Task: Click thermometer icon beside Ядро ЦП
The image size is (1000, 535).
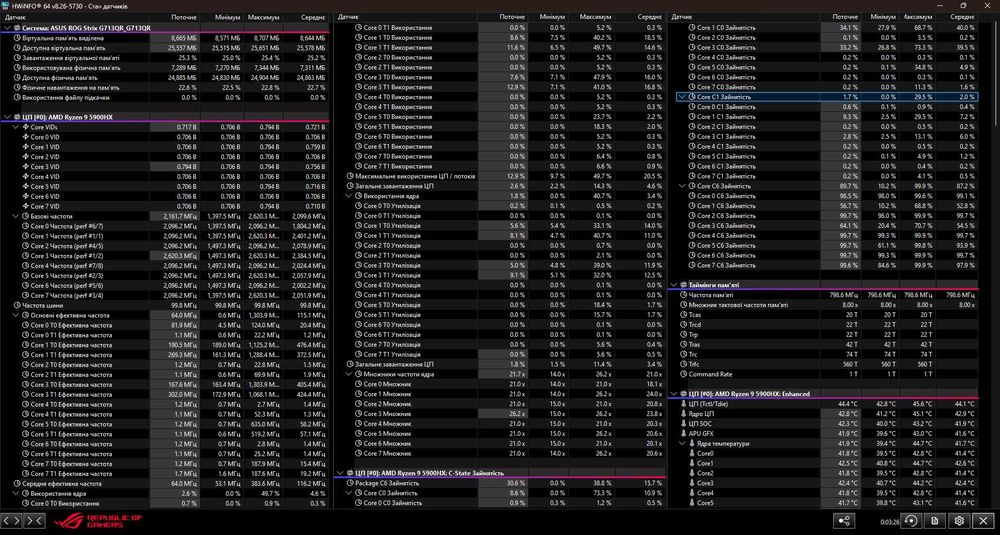Action: 684,414
